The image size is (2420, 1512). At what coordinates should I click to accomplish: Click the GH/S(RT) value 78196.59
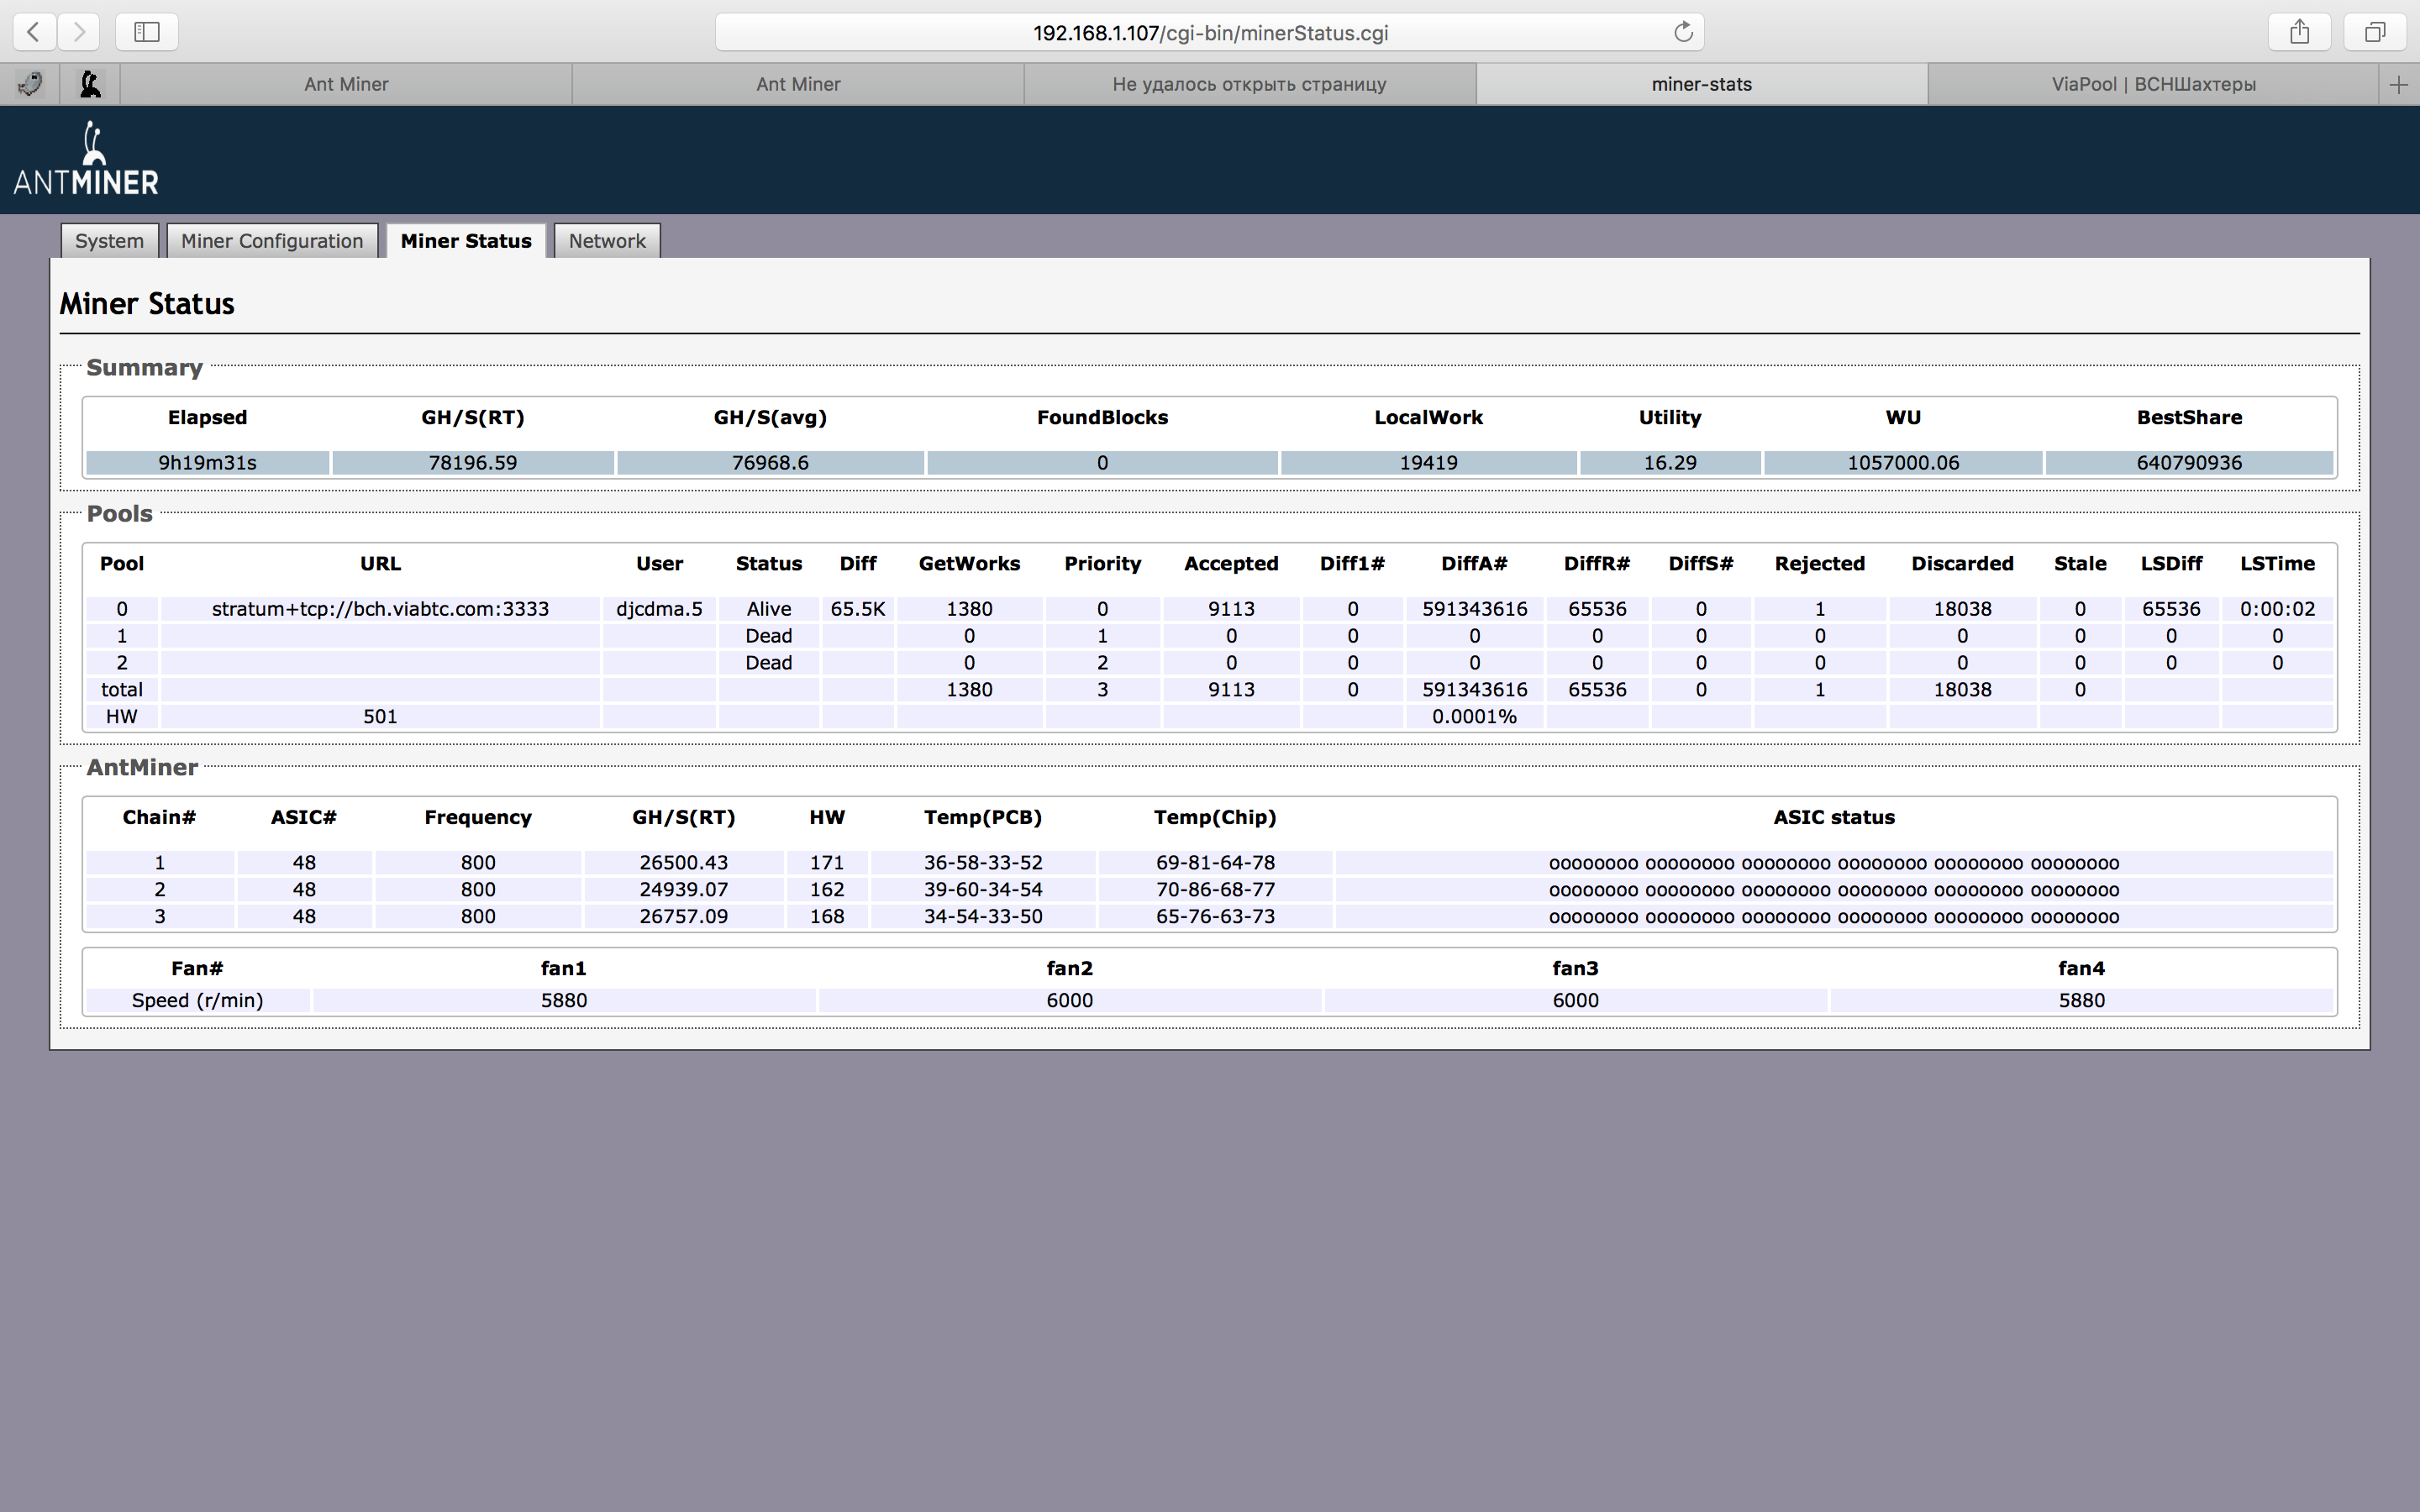click(x=473, y=463)
